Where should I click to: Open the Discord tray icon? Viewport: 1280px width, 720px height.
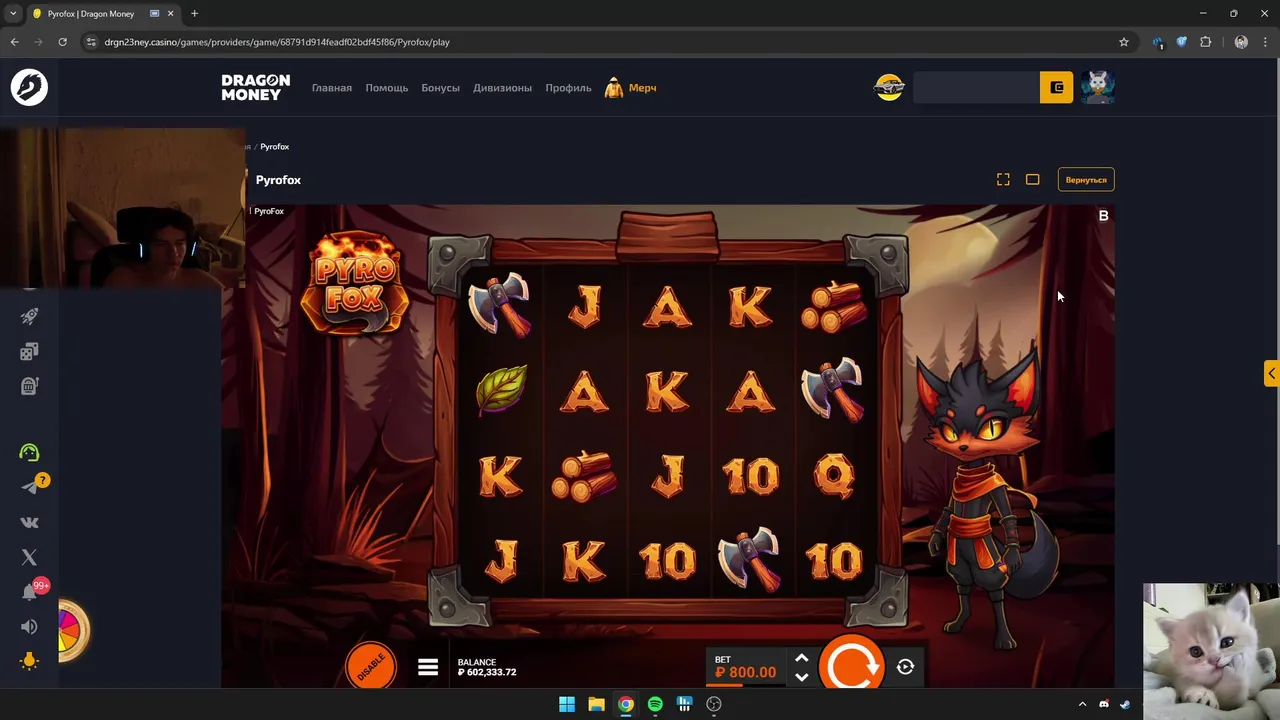1104,704
